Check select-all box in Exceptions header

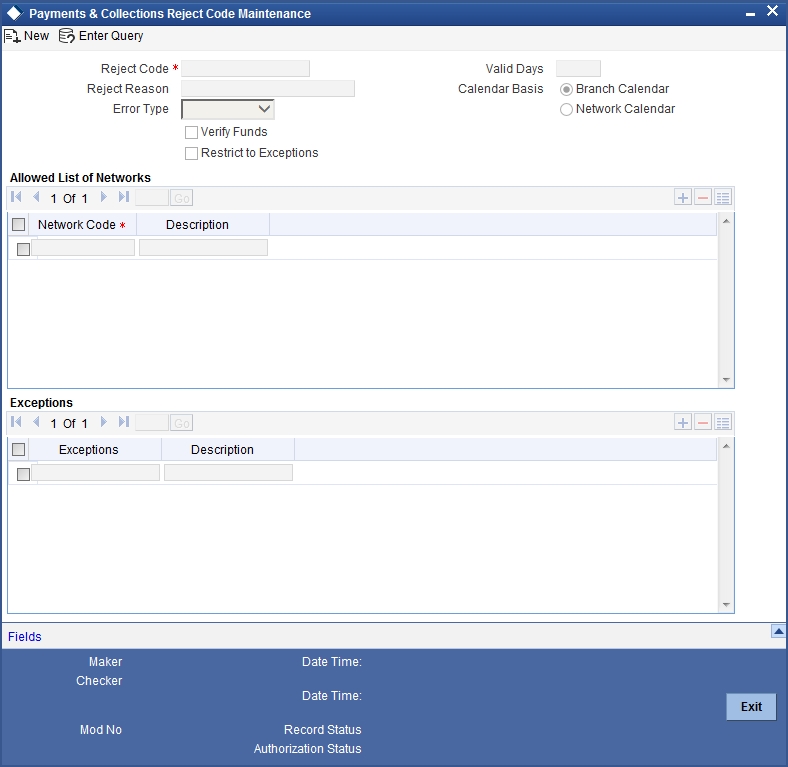(x=19, y=449)
